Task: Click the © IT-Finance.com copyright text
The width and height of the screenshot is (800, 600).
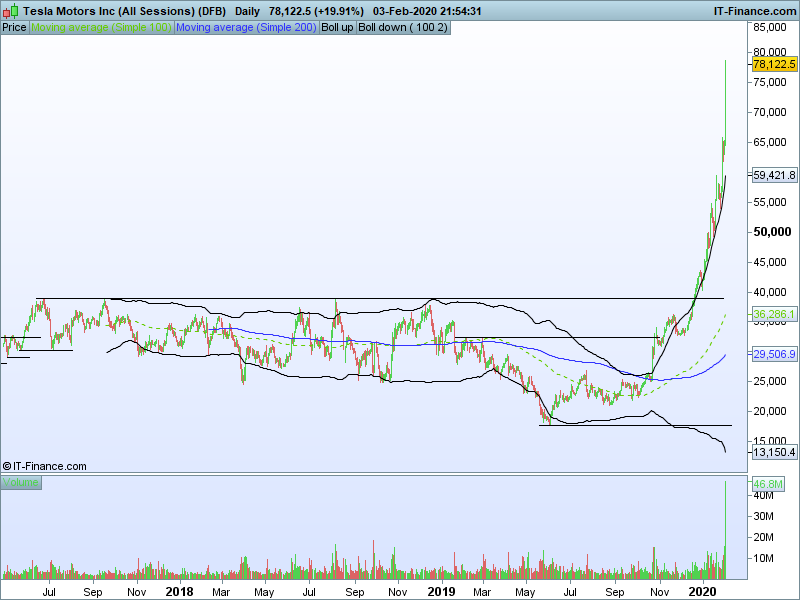Action: [44, 466]
